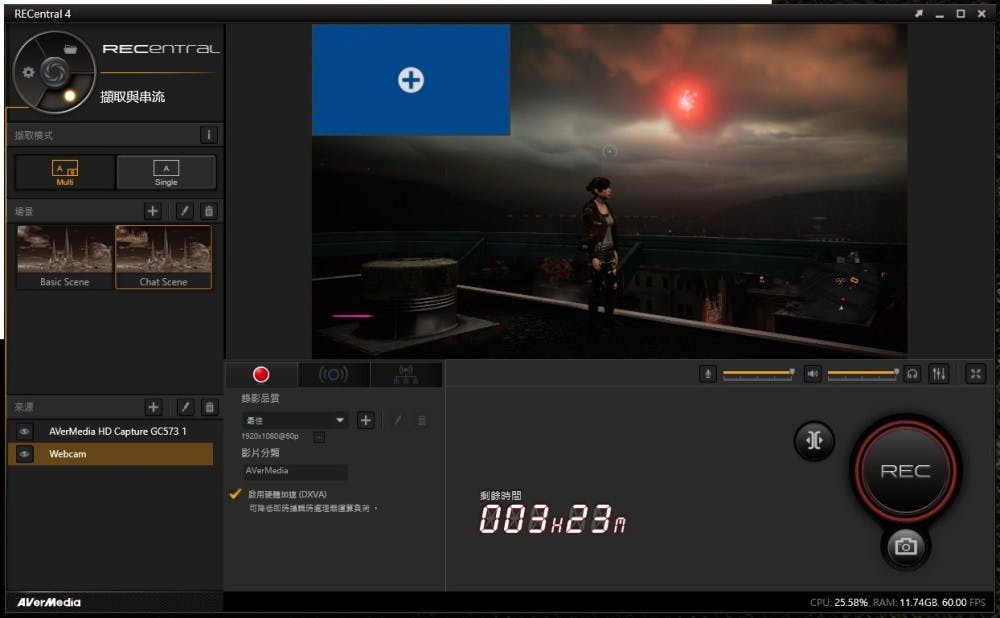The image size is (1000, 618).
Task: Open the file folder in circular menu
Action: click(70, 48)
